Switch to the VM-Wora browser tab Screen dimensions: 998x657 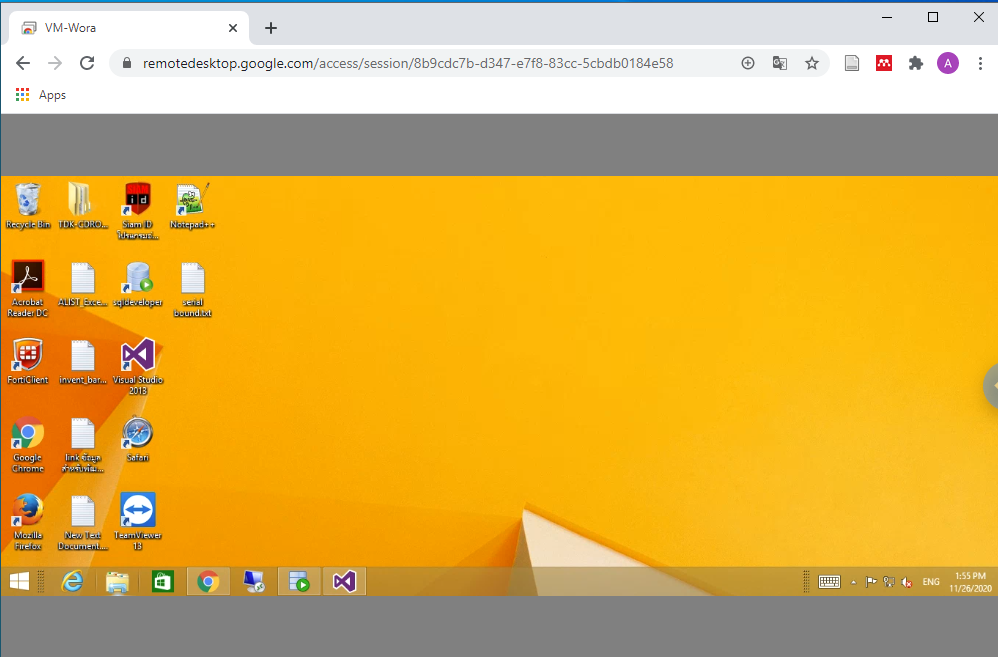click(125, 28)
